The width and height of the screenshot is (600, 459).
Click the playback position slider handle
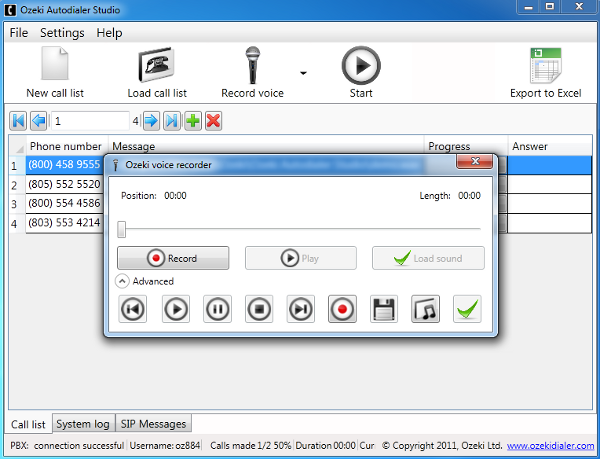121,229
